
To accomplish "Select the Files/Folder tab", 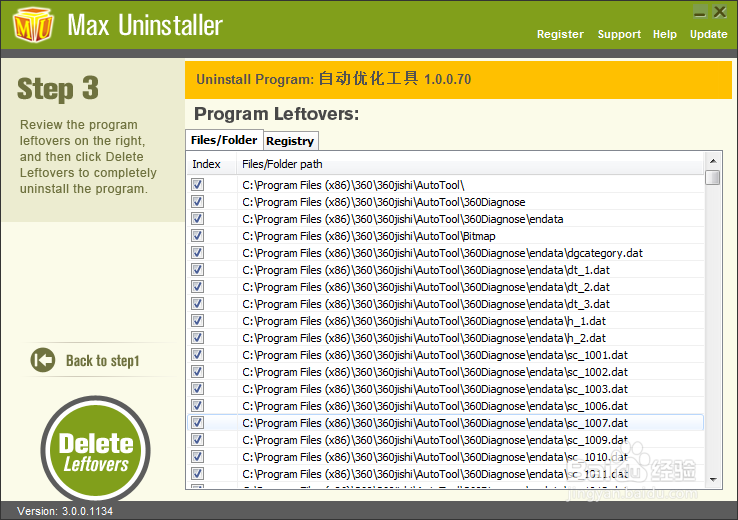I will 225,140.
